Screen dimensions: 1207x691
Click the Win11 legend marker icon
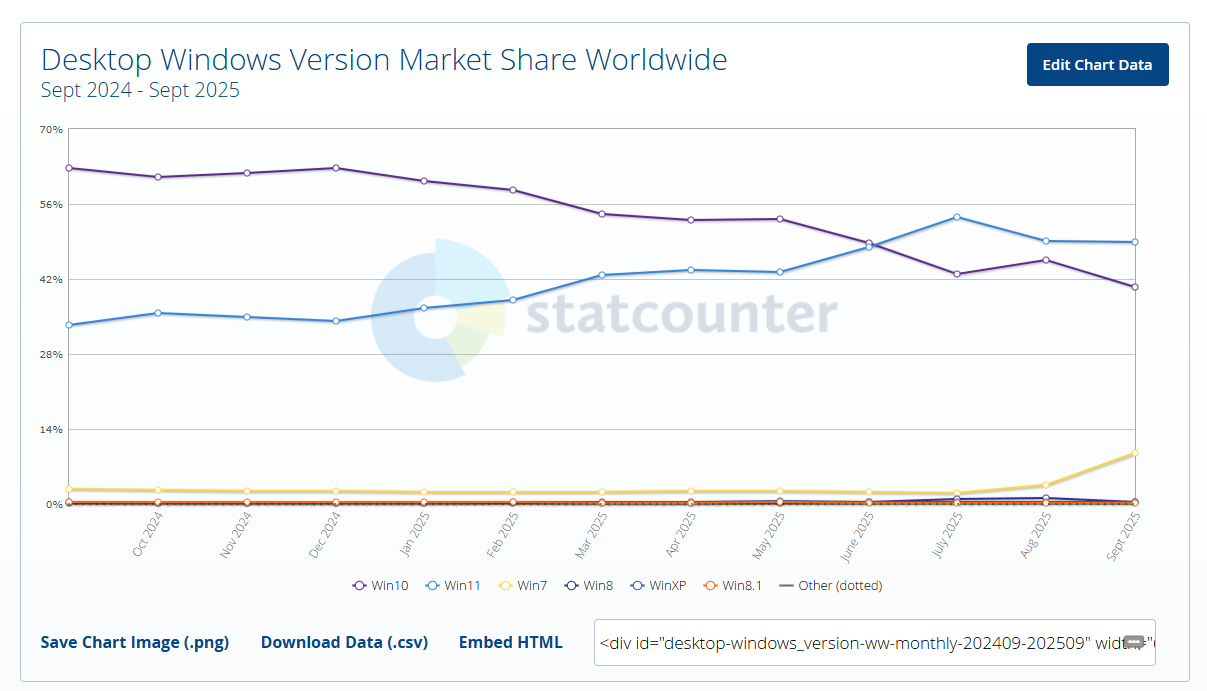pos(432,586)
